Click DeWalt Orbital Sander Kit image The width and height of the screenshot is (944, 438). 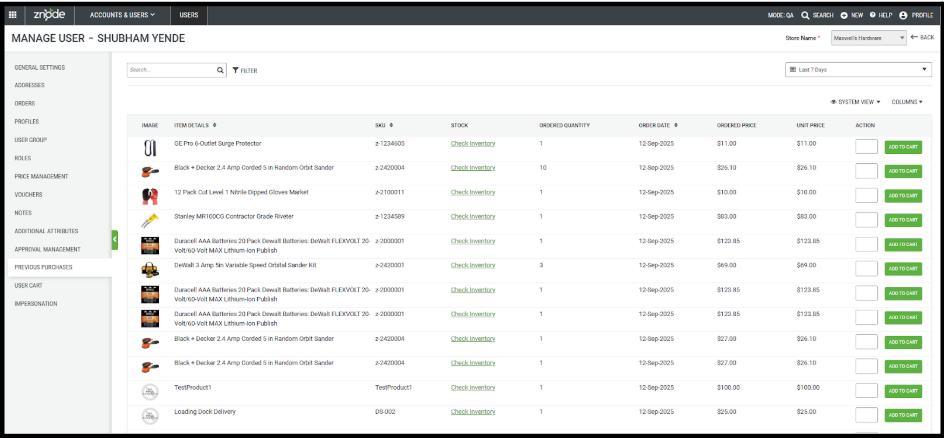(149, 269)
